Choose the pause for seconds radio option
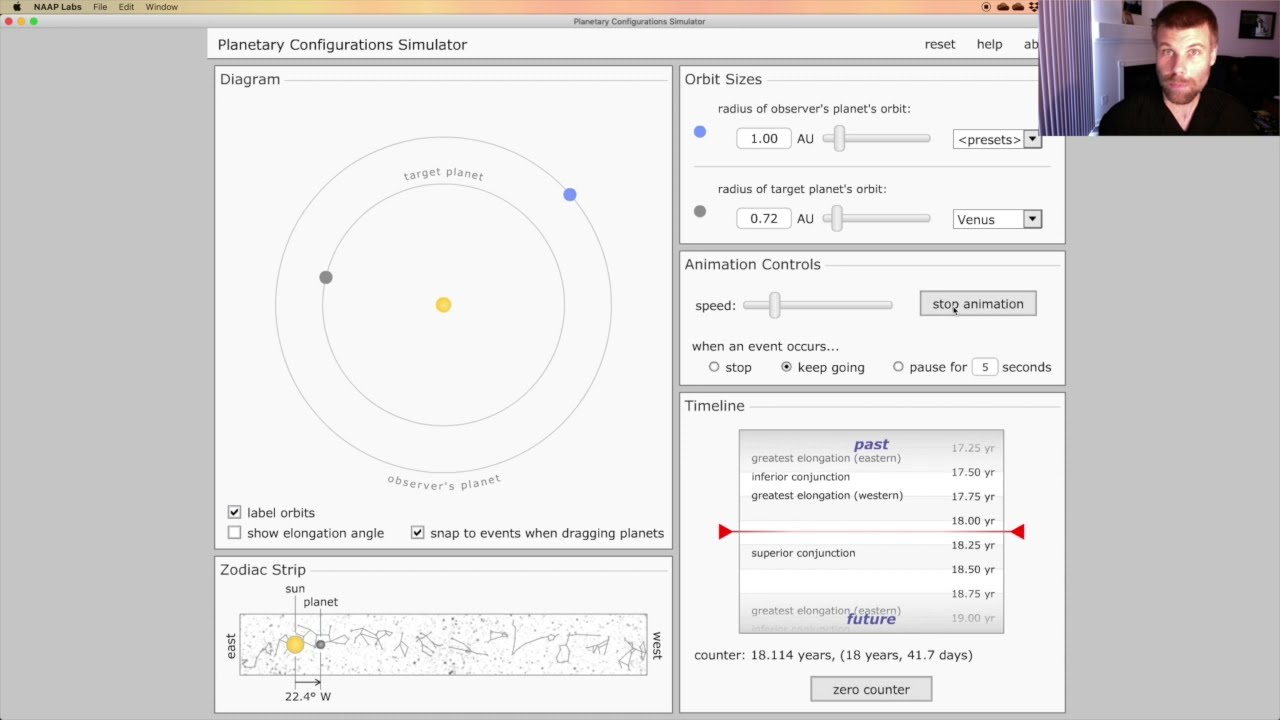This screenshot has width=1280, height=720. coord(898,367)
